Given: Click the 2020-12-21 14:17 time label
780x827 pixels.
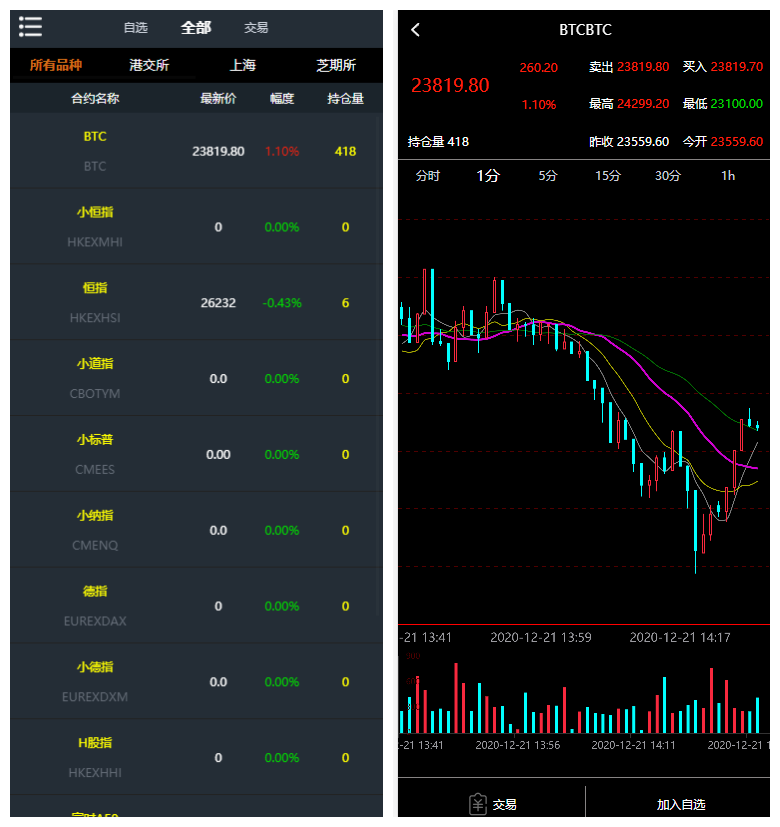Looking at the screenshot, I should (x=680, y=637).
